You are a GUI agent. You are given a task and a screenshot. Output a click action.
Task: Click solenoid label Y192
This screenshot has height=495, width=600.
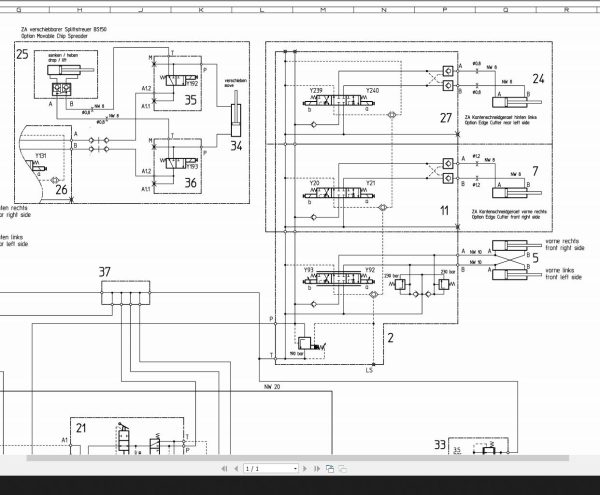point(192,83)
